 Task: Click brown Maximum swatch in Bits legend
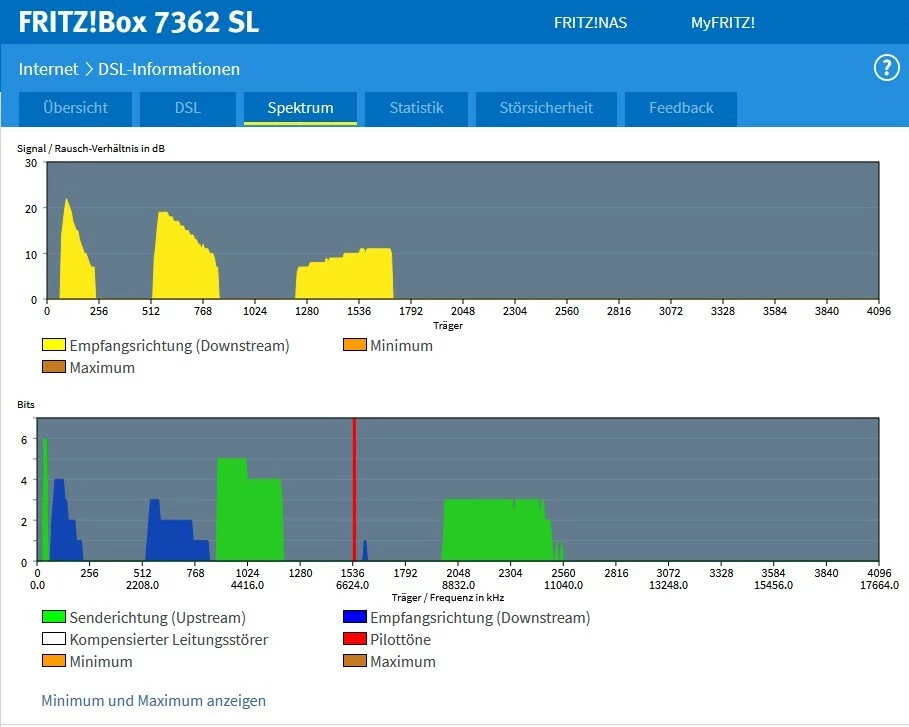[x=354, y=661]
